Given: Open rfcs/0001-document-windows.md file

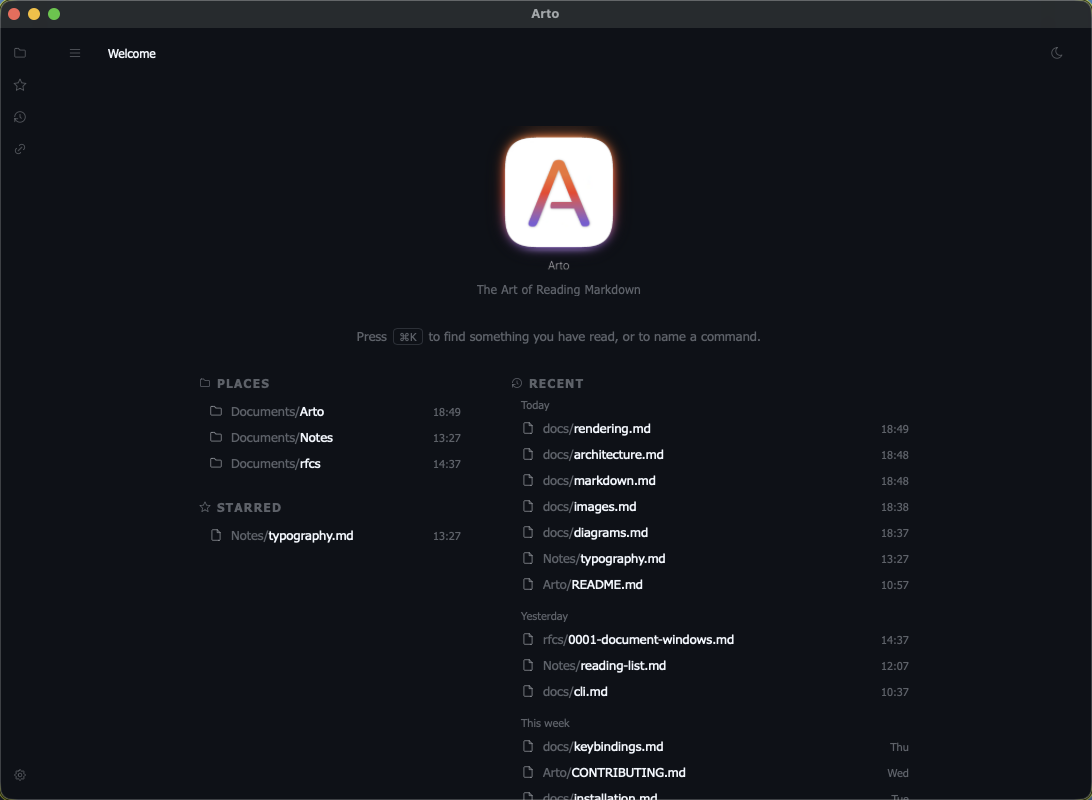Looking at the screenshot, I should (x=715, y=640).
